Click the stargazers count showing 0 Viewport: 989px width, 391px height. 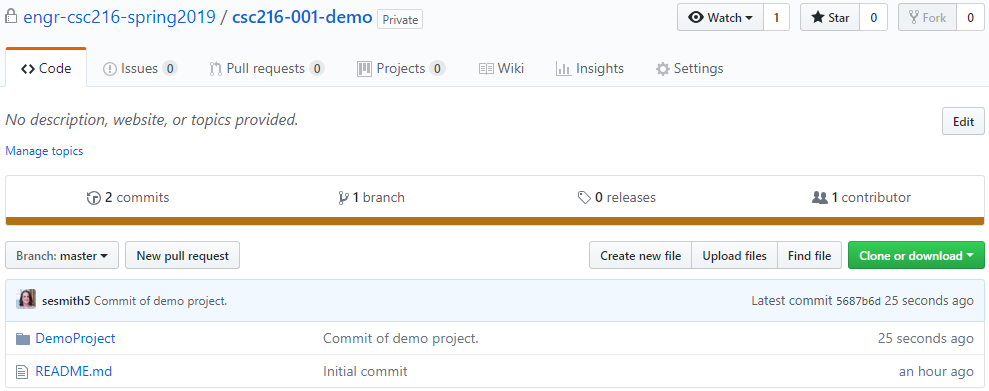point(874,18)
